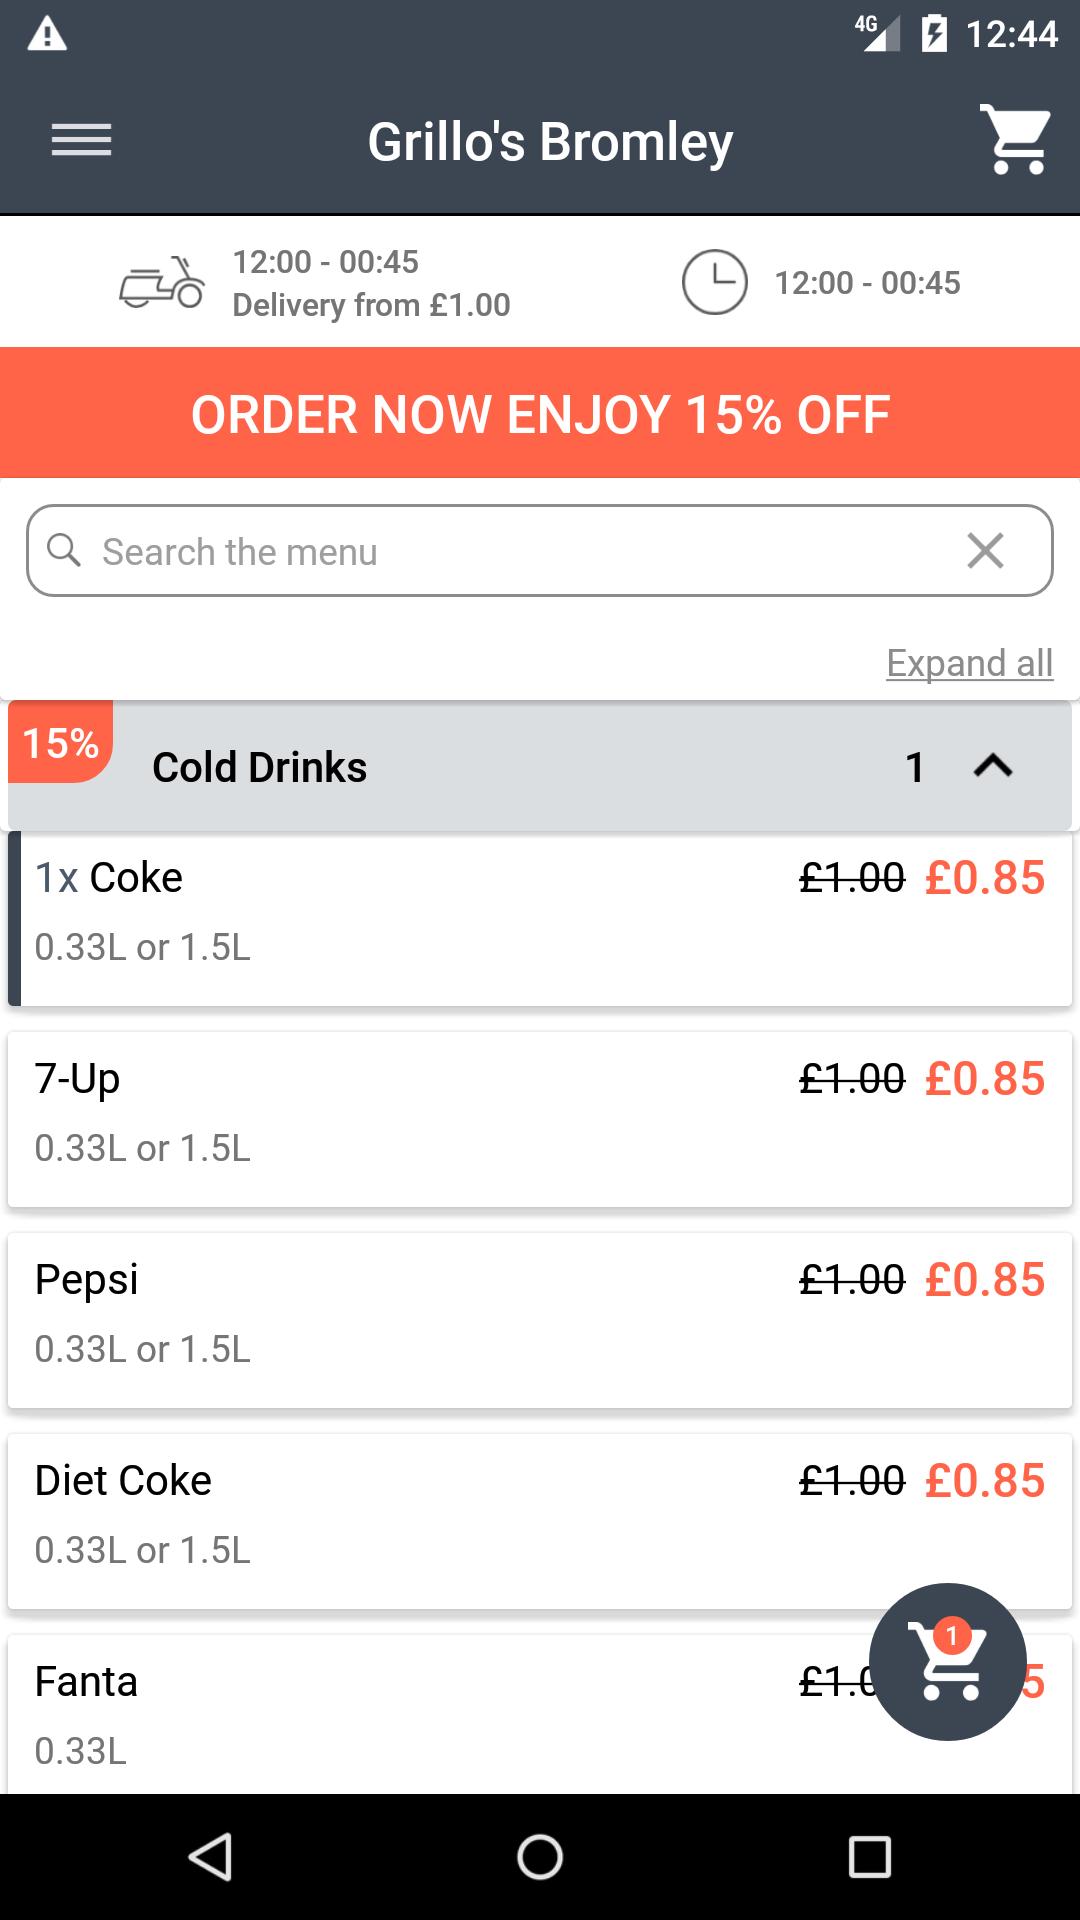Collapse the Cold Drinks section chevron
Screen dimensions: 1080x1920
tap(992, 767)
